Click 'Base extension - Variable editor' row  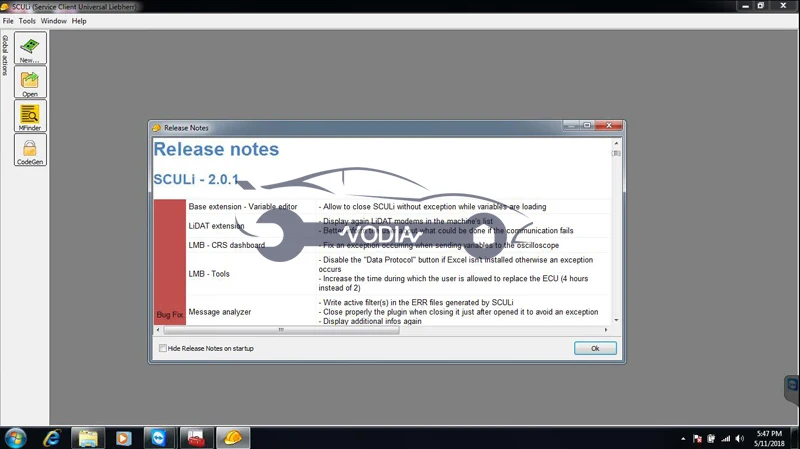(x=243, y=207)
